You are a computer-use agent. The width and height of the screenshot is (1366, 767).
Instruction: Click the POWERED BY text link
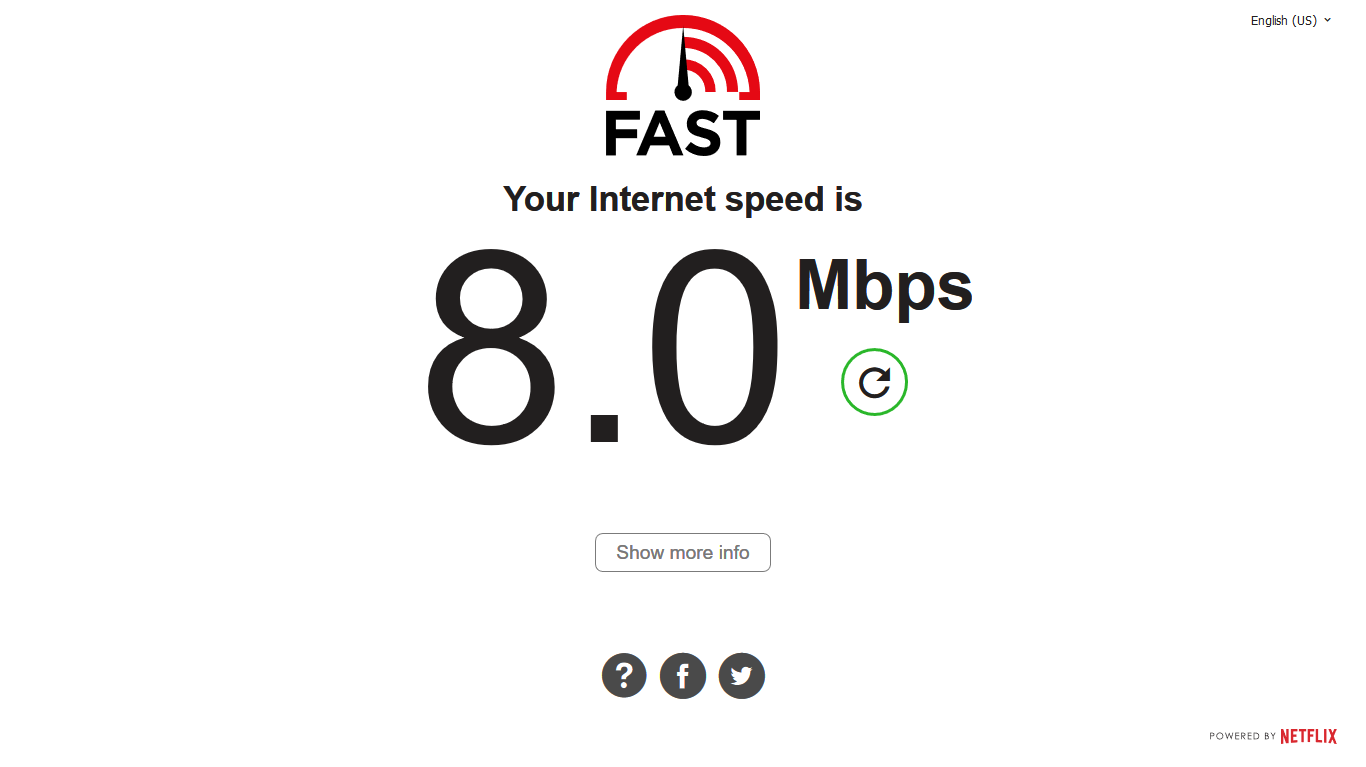pyautogui.click(x=1242, y=736)
